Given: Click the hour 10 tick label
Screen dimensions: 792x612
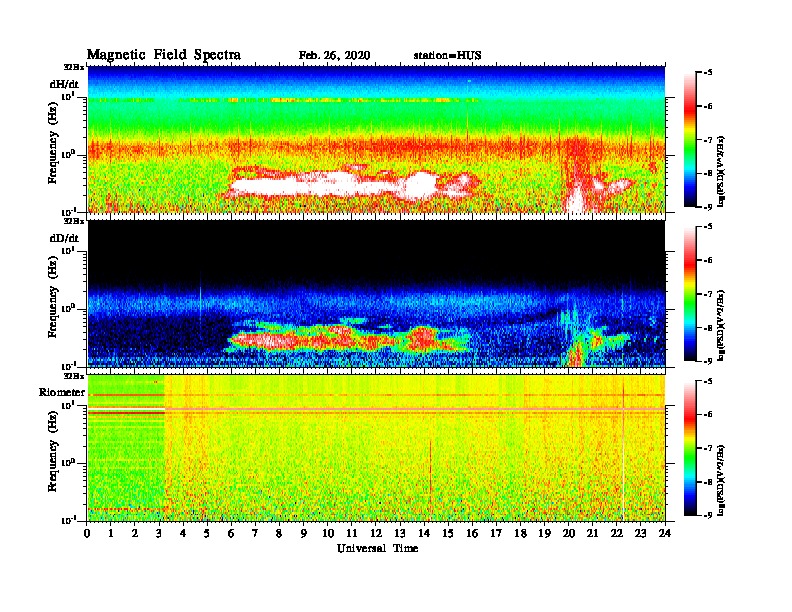Looking at the screenshot, I should click(328, 533).
